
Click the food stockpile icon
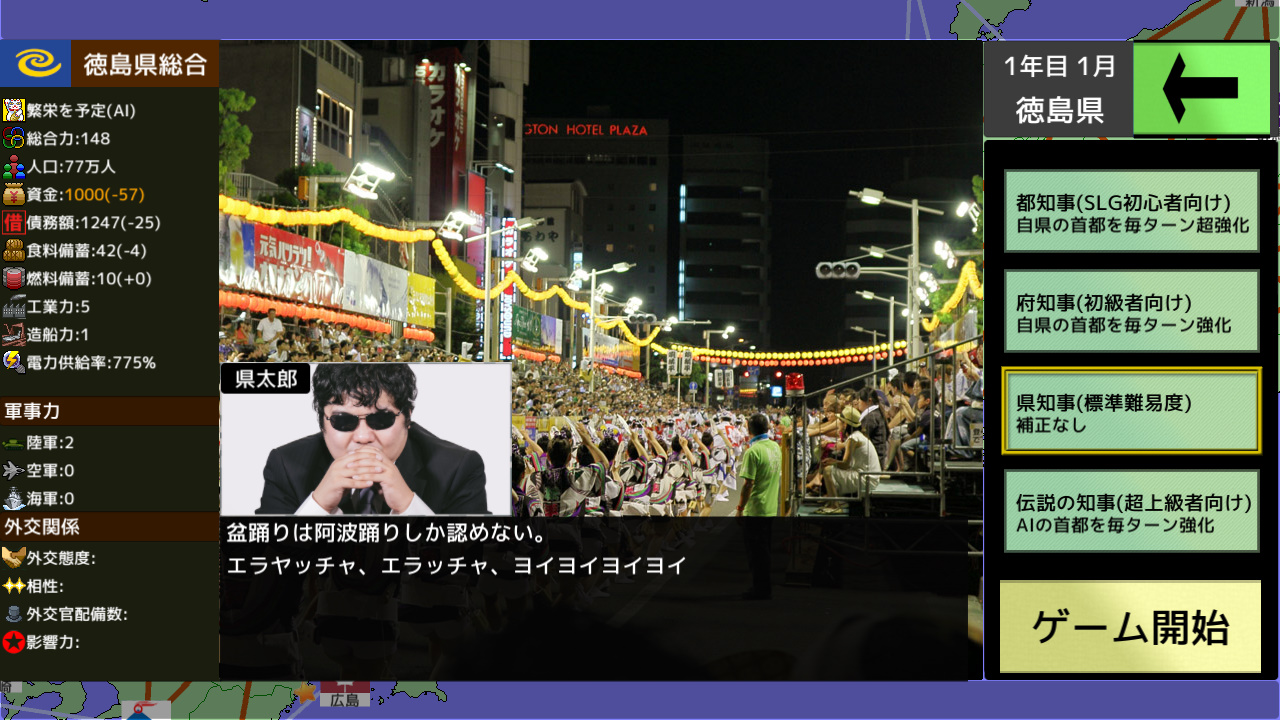[x=13, y=251]
